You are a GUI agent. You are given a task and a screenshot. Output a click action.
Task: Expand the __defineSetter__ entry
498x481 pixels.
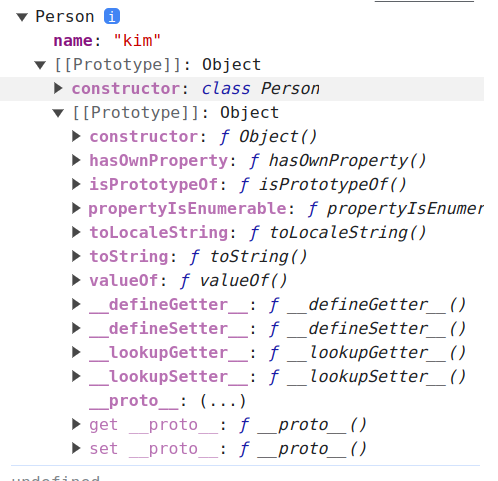pyautogui.click(x=76, y=328)
